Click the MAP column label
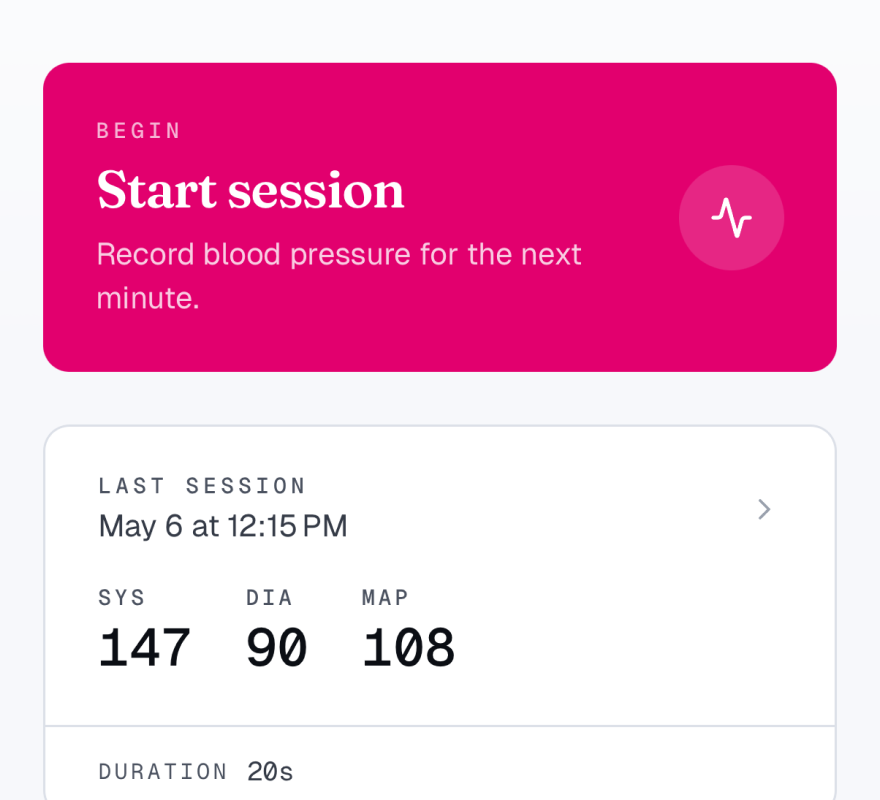 [x=386, y=597]
